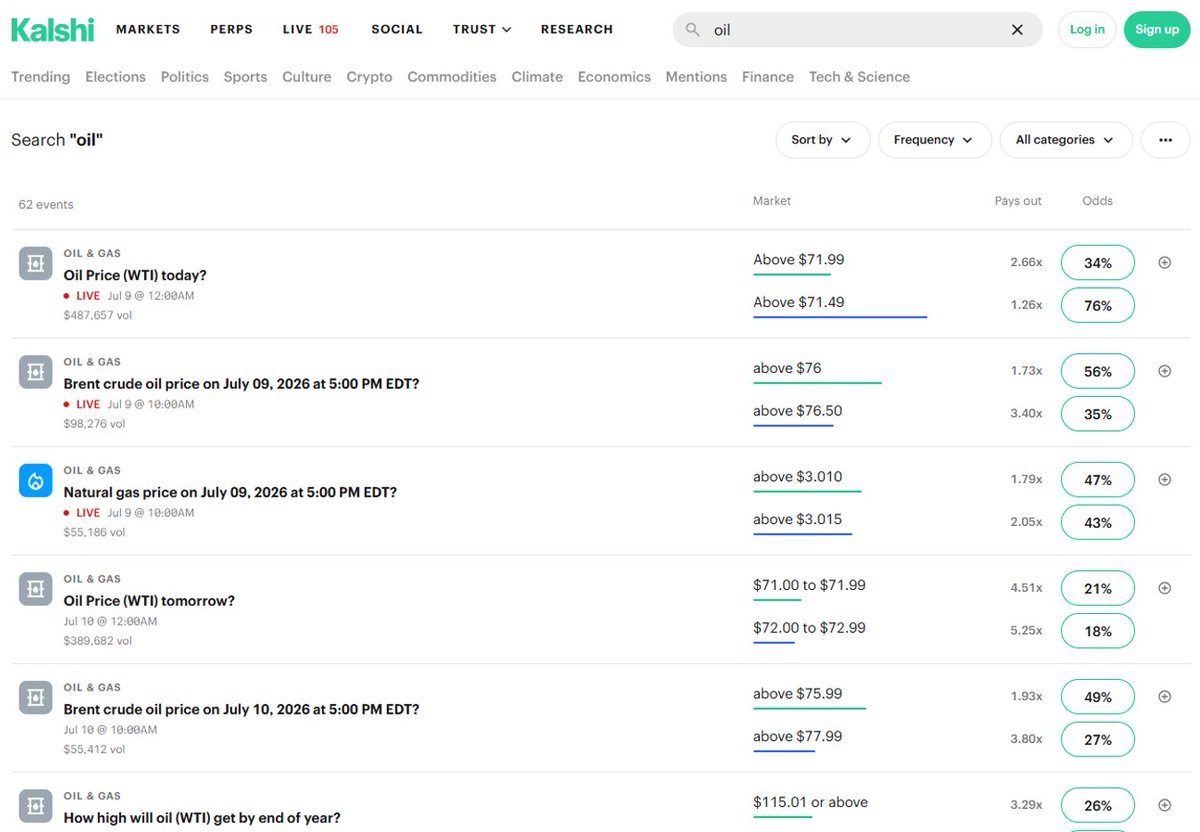Click the Brent crude July 09 event icon
Screen dimensions: 1200x832
(35, 372)
